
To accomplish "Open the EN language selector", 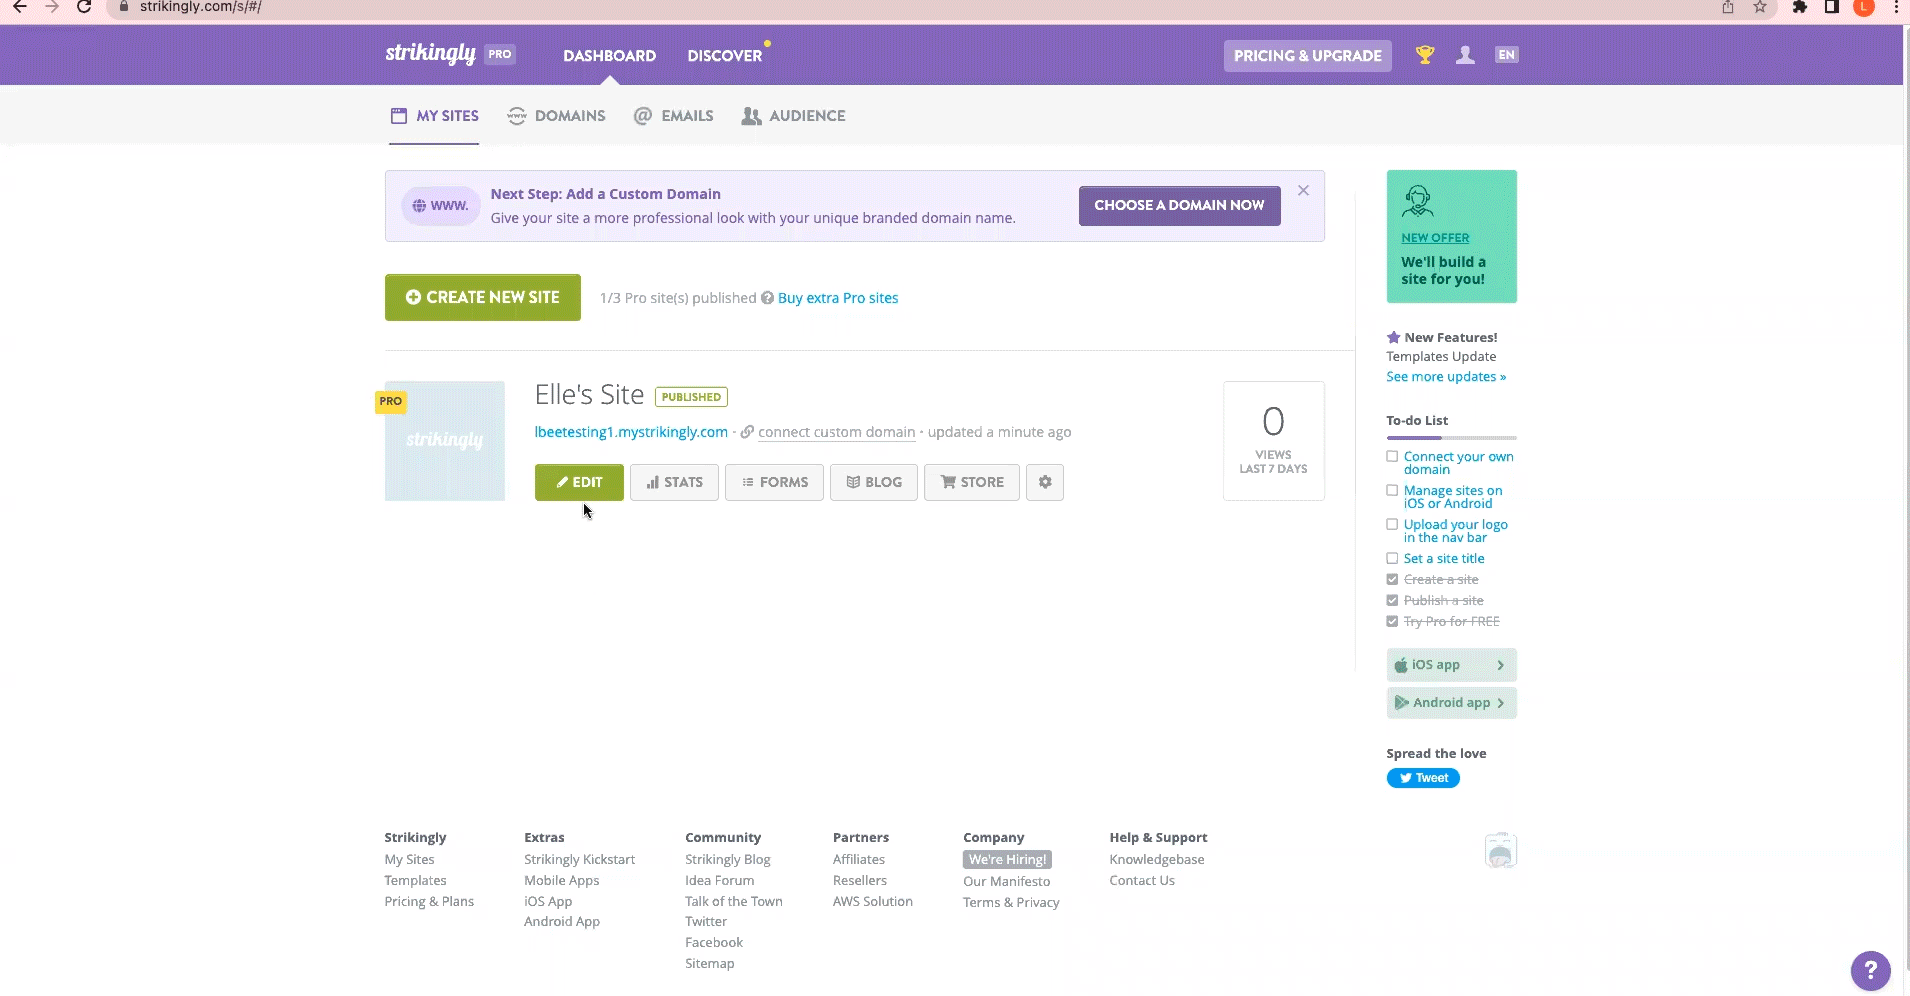I will click(x=1507, y=55).
